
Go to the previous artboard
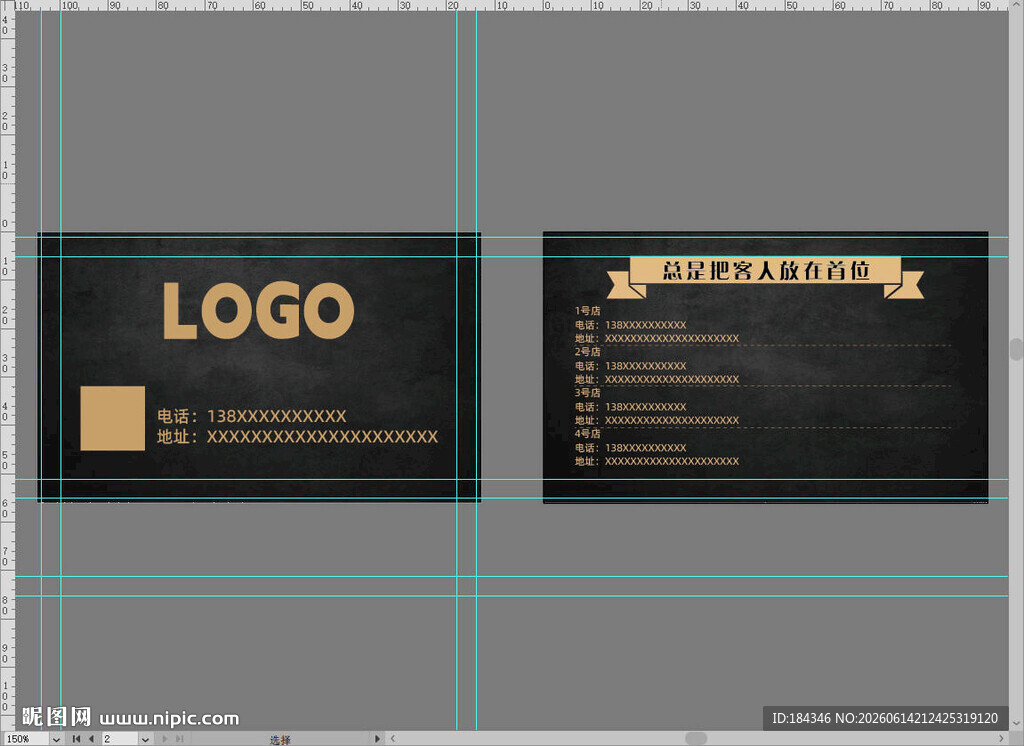point(91,739)
